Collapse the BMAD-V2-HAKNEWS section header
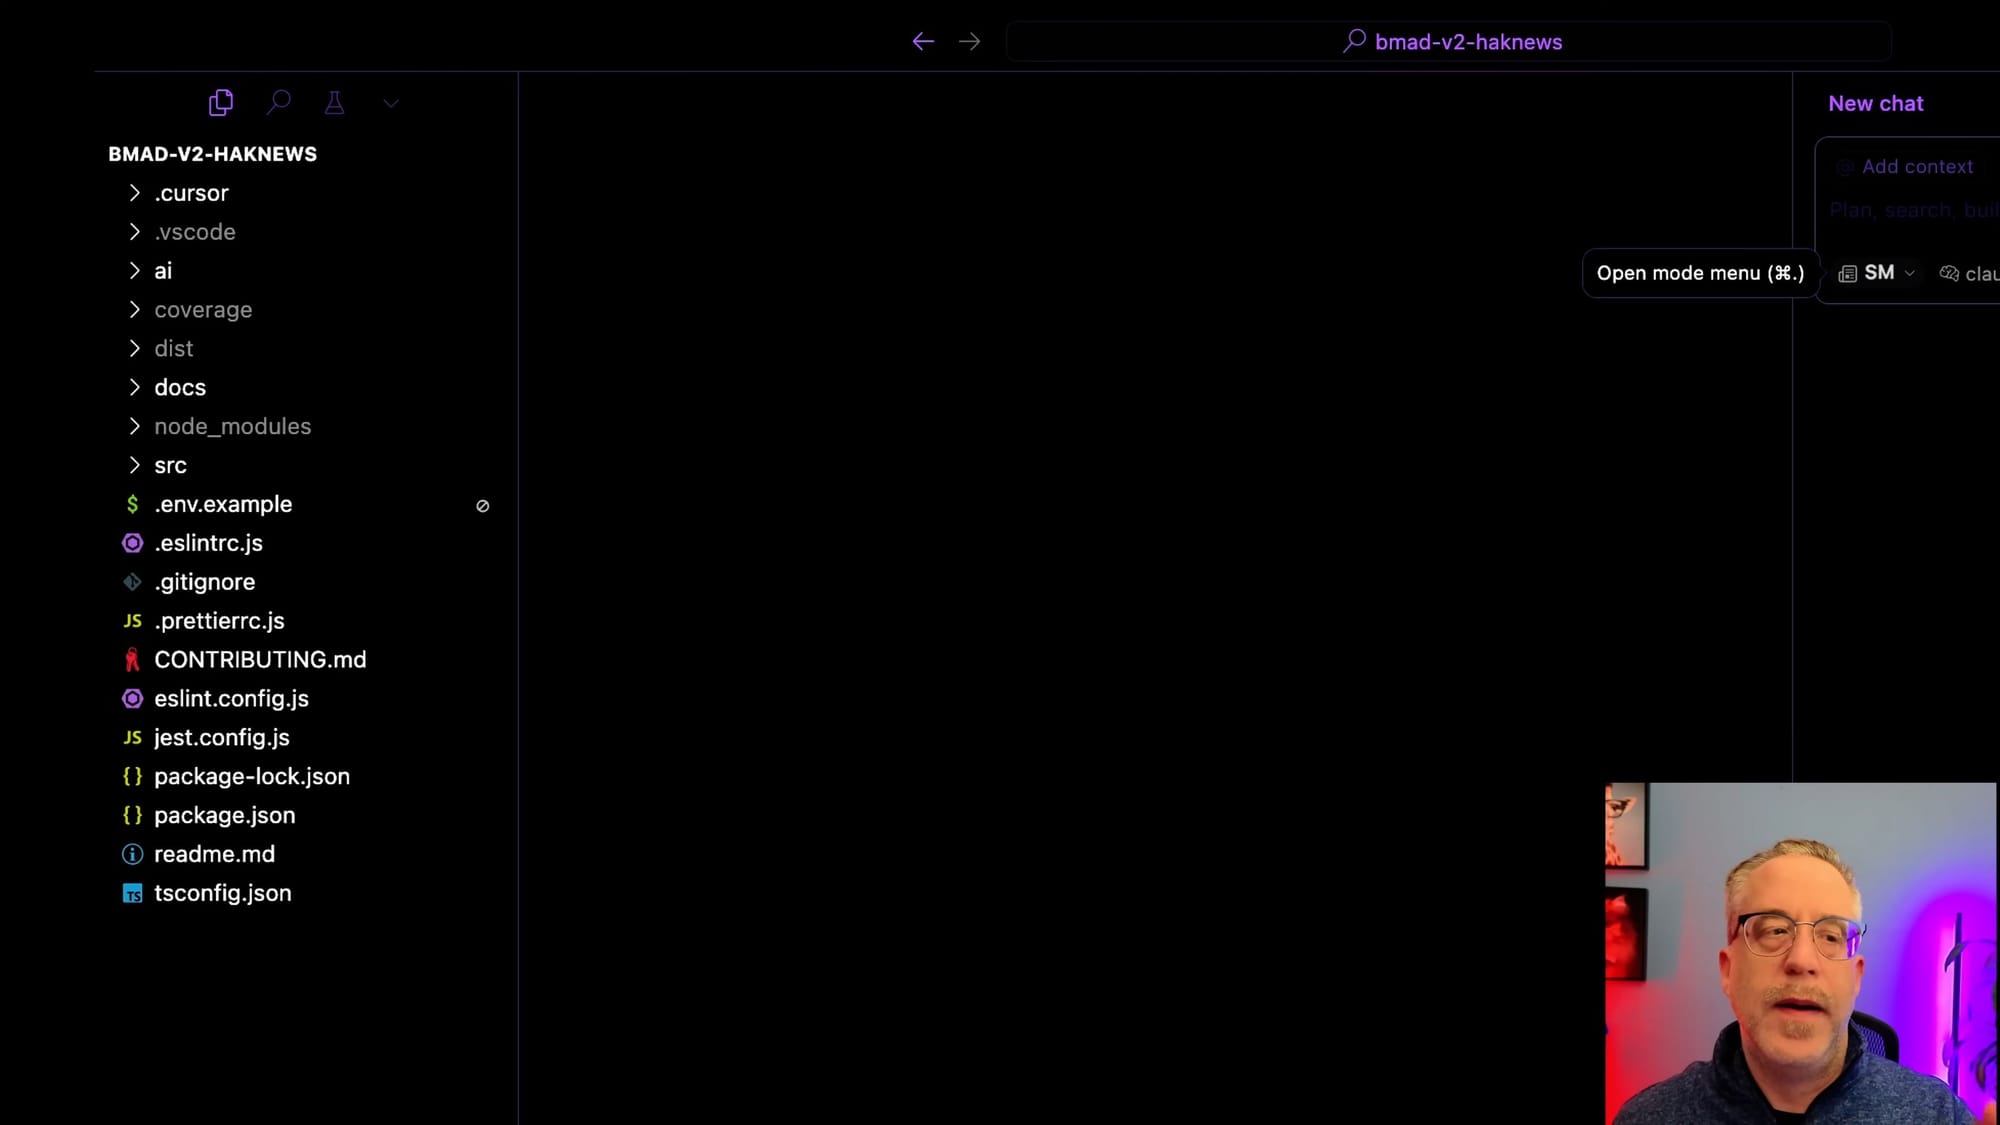The height and width of the screenshot is (1125, 2000). coord(212,154)
